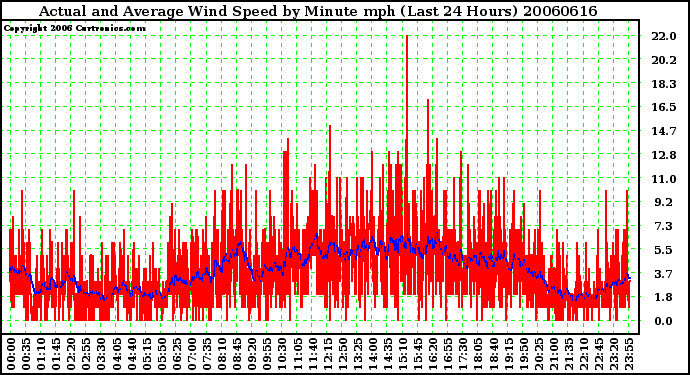This screenshot has height=375, width=690.
Task: Click the 06:25 time label
Action: pos(177,354)
